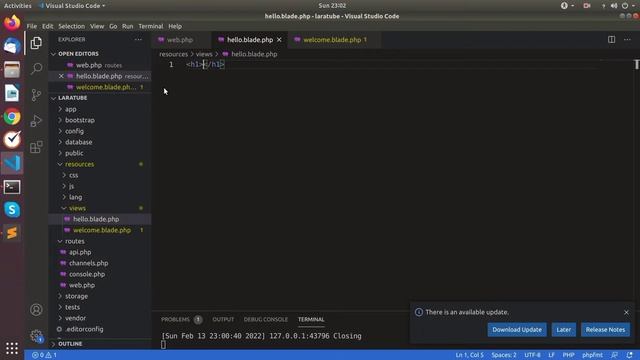This screenshot has height=360, width=640.
Task: Open Explorer Views and More Actions ellipsis
Action: tap(138, 40)
